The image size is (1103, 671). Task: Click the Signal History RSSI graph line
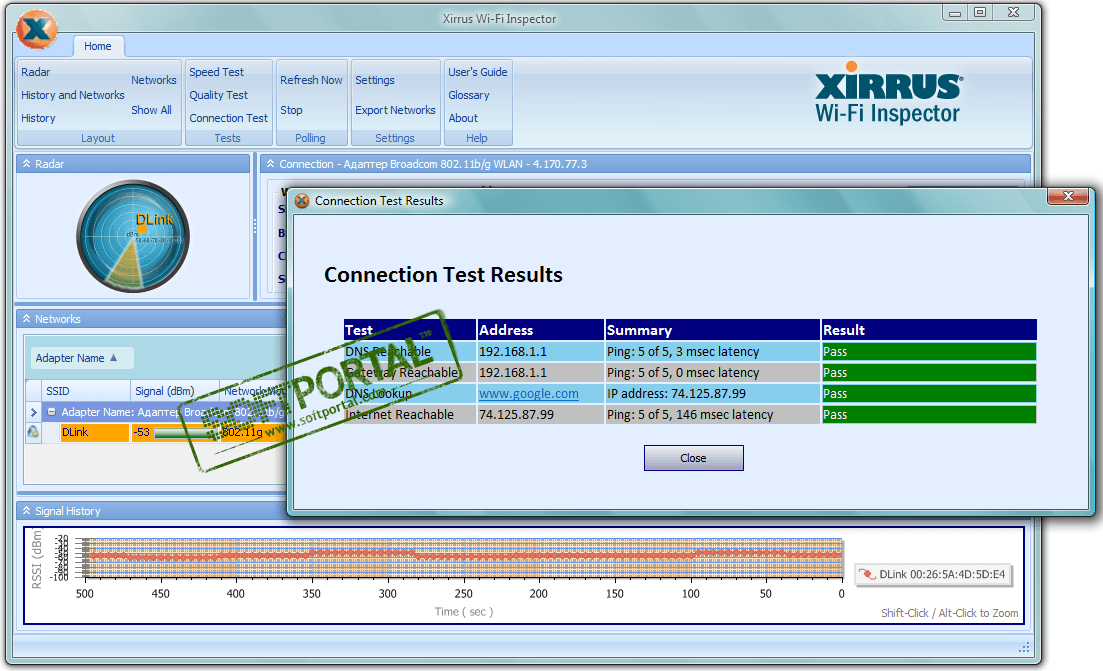point(464,556)
